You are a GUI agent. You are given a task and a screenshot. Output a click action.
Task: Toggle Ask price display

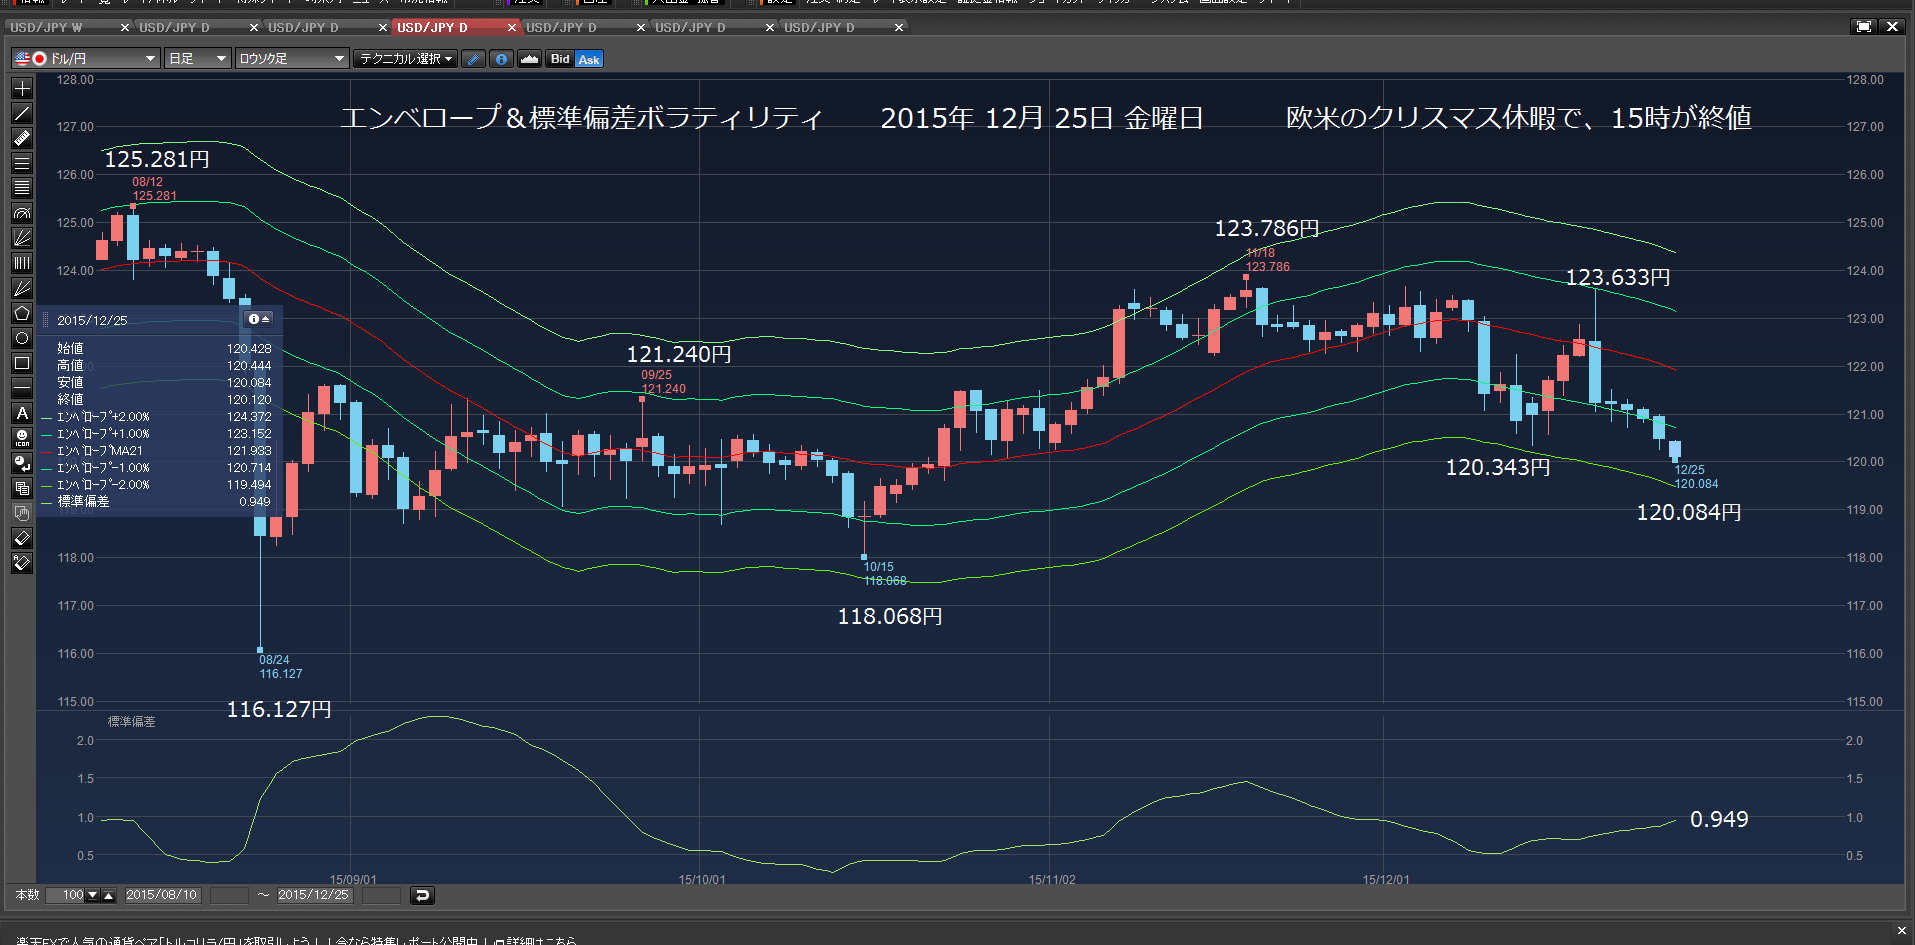point(589,59)
